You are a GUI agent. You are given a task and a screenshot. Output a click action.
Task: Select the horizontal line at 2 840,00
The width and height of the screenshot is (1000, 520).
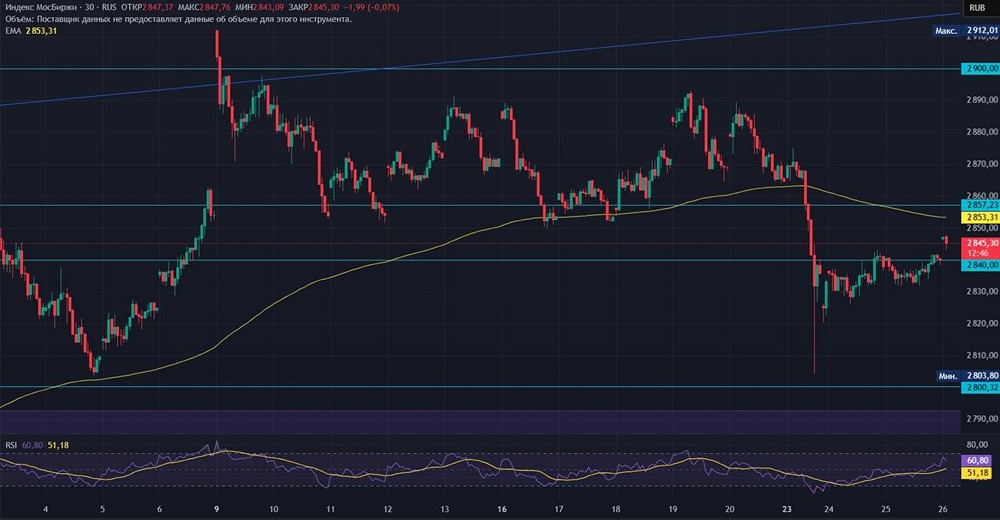pos(478,260)
